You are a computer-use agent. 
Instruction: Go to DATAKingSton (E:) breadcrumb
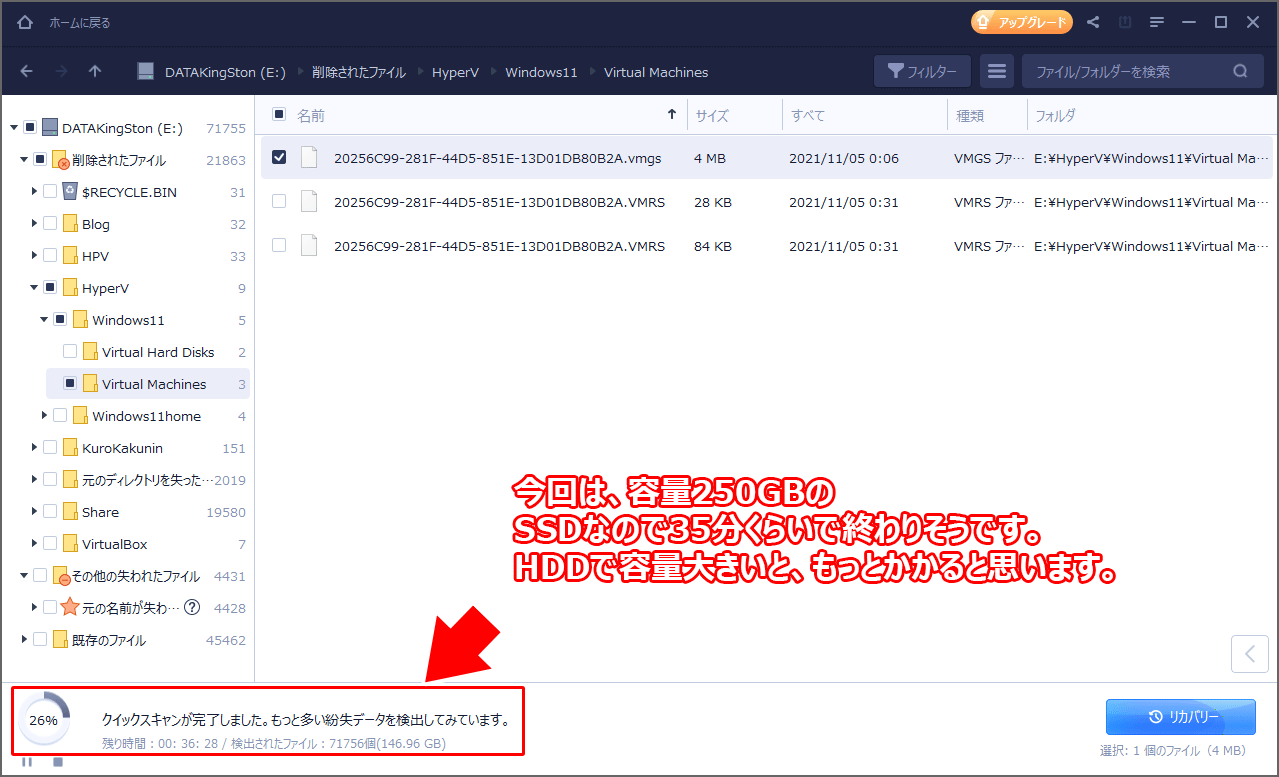click(225, 72)
